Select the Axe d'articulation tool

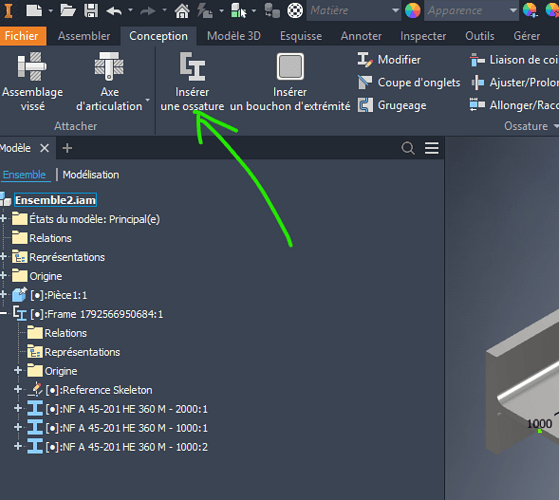pos(109,82)
